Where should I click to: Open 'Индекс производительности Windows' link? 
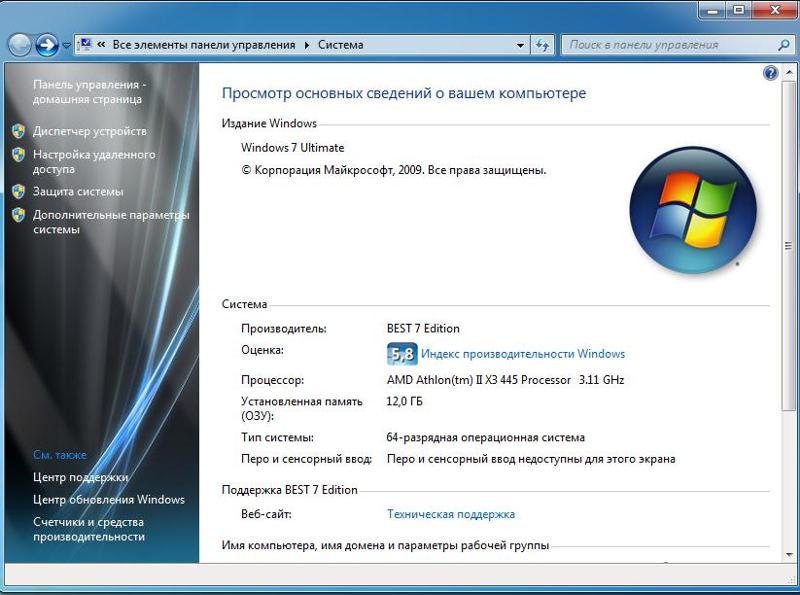pos(523,354)
